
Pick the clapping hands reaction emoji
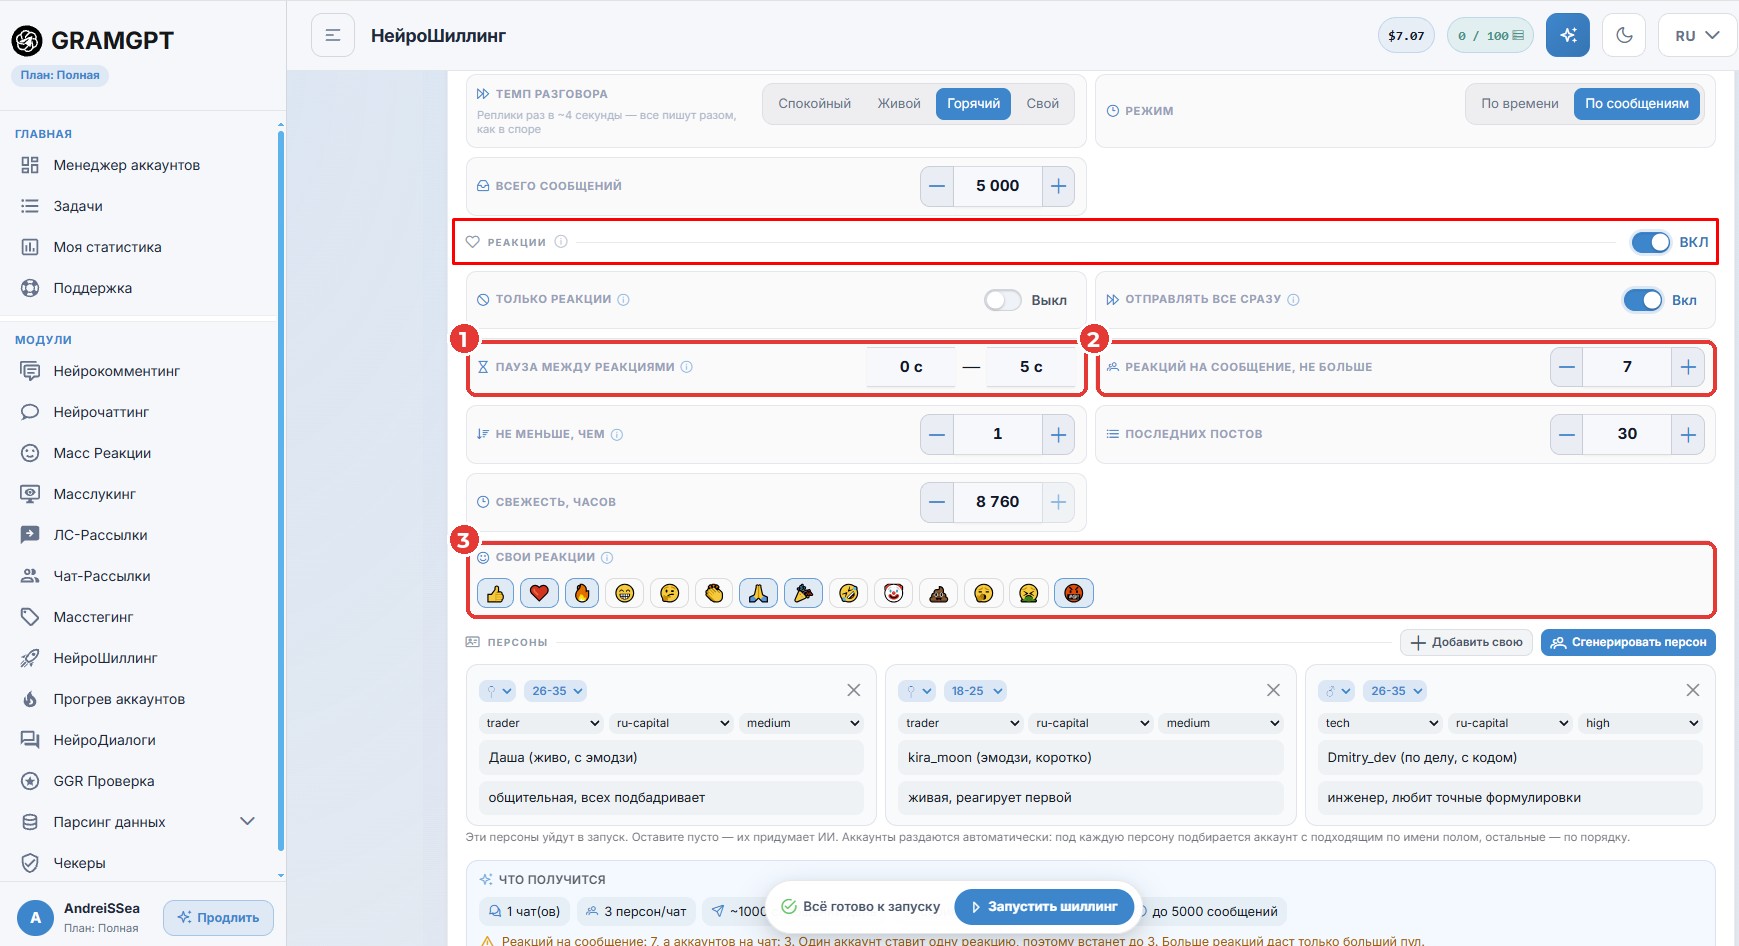coord(714,593)
